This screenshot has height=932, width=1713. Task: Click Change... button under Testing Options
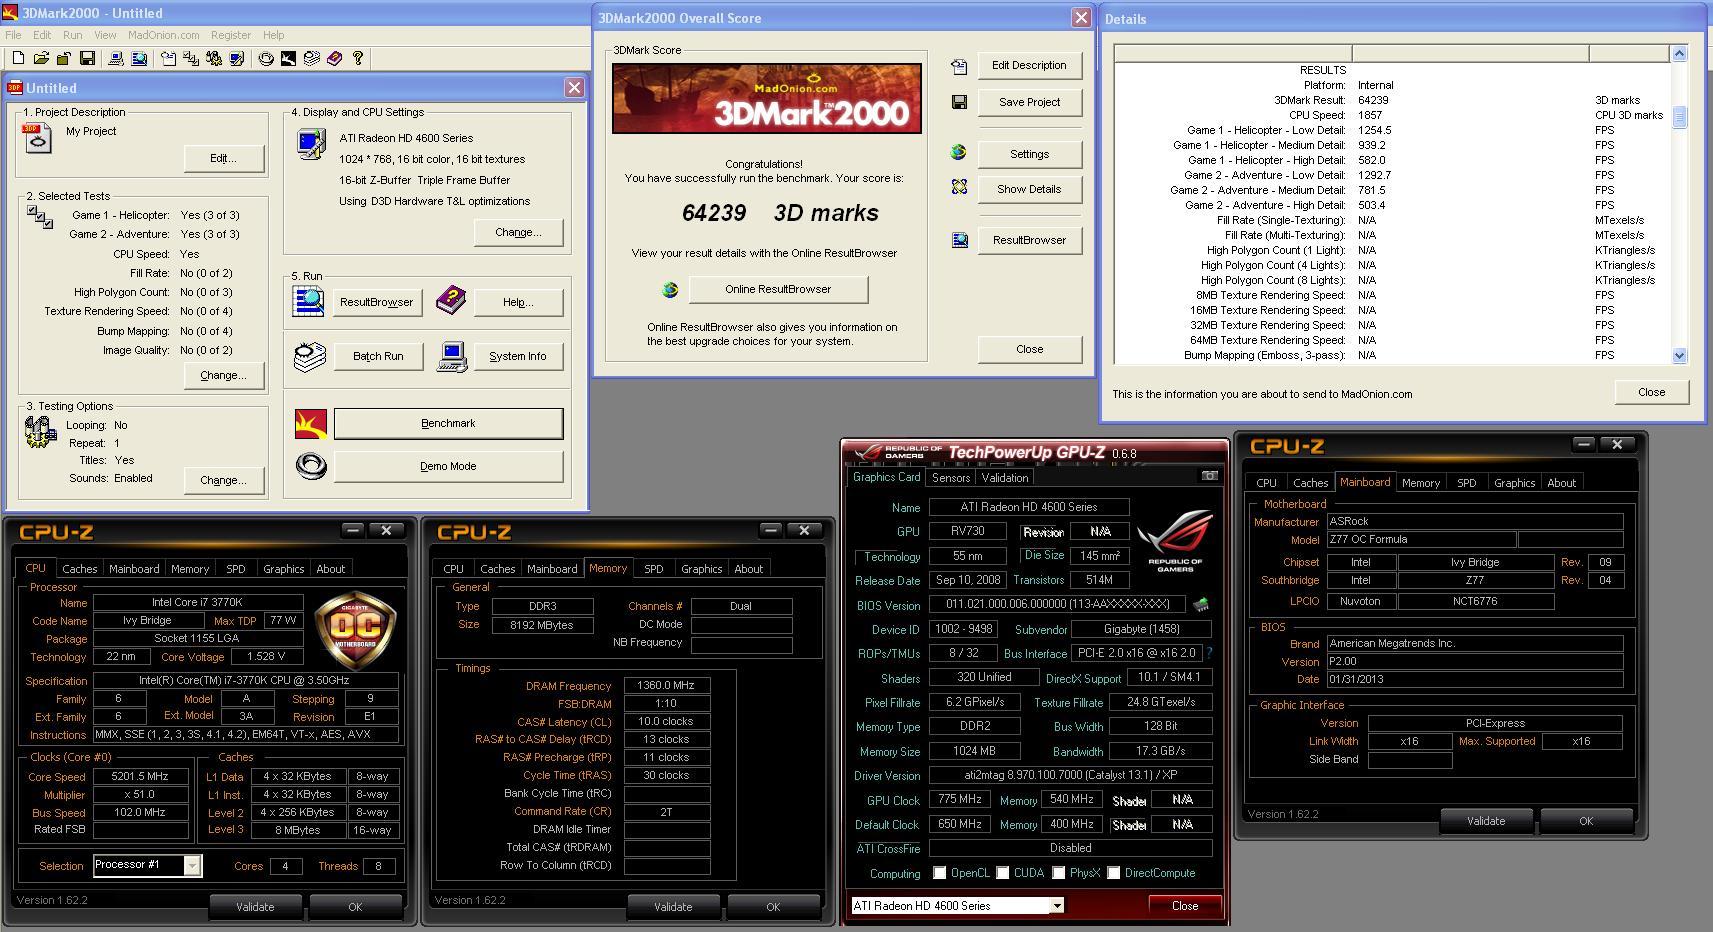click(223, 480)
